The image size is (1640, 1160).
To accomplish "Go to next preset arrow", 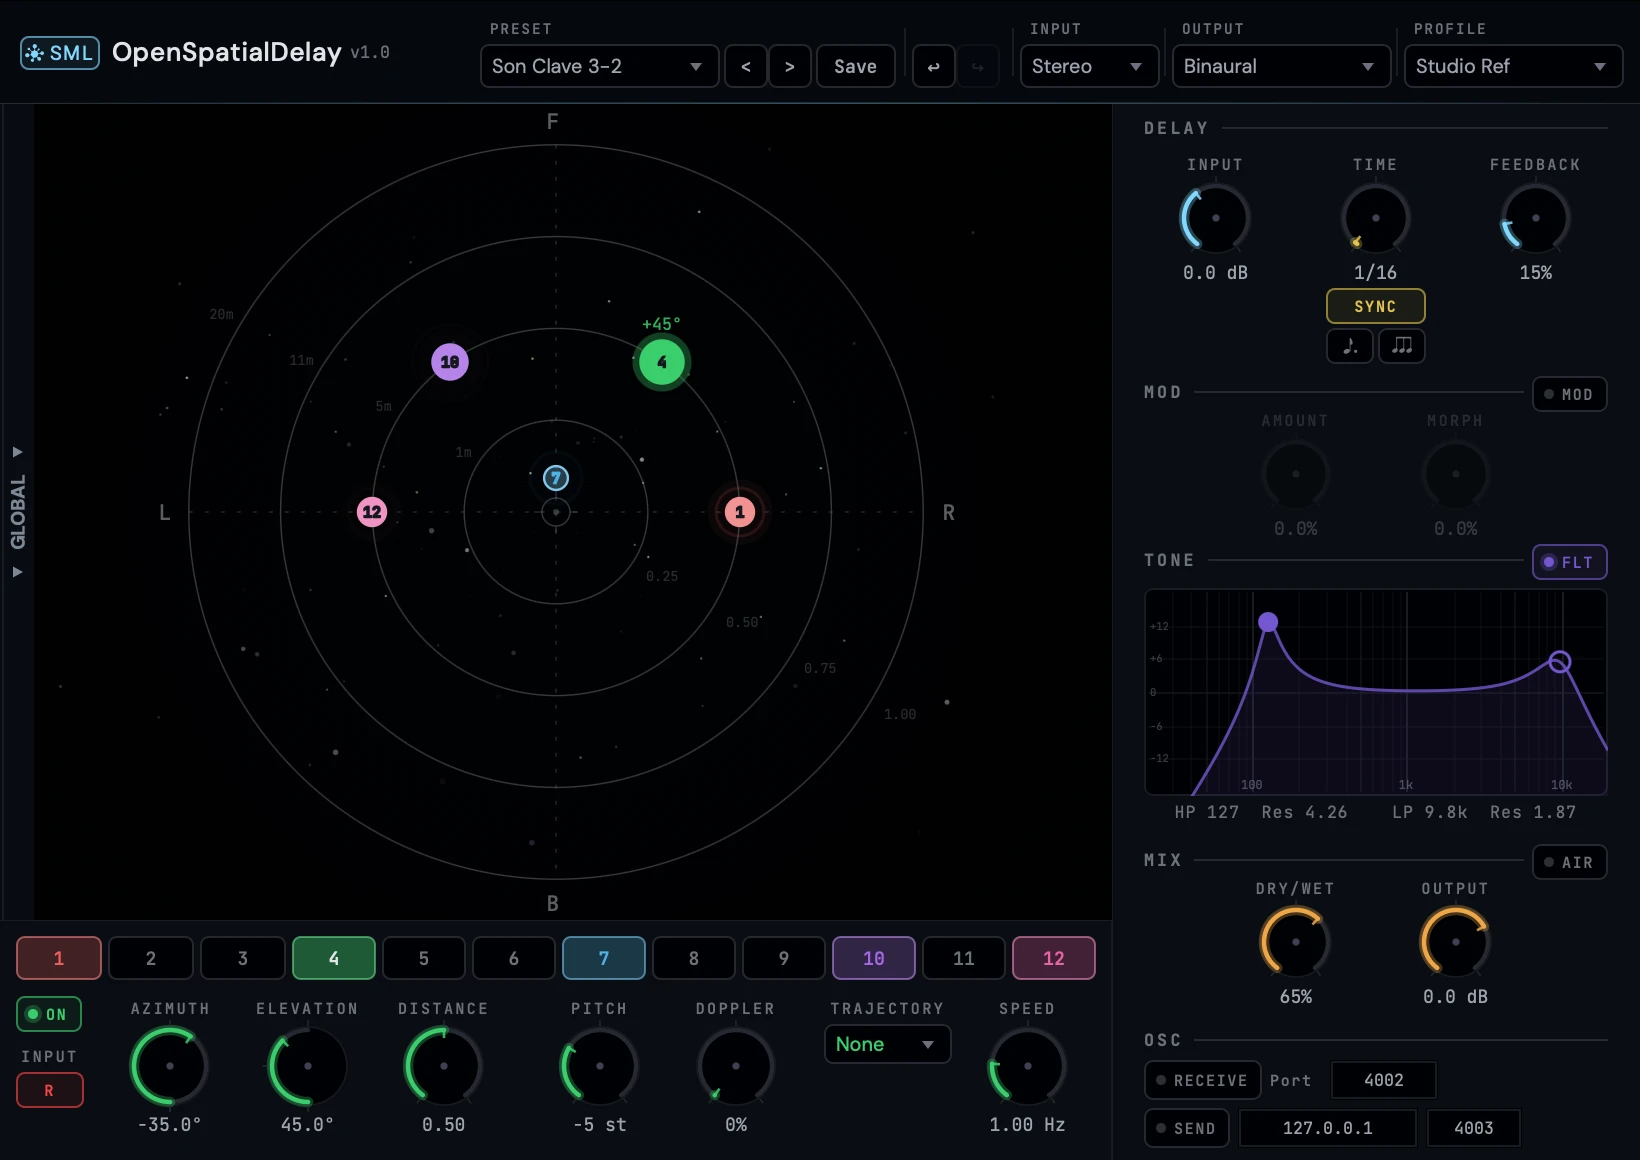I will click(x=790, y=67).
